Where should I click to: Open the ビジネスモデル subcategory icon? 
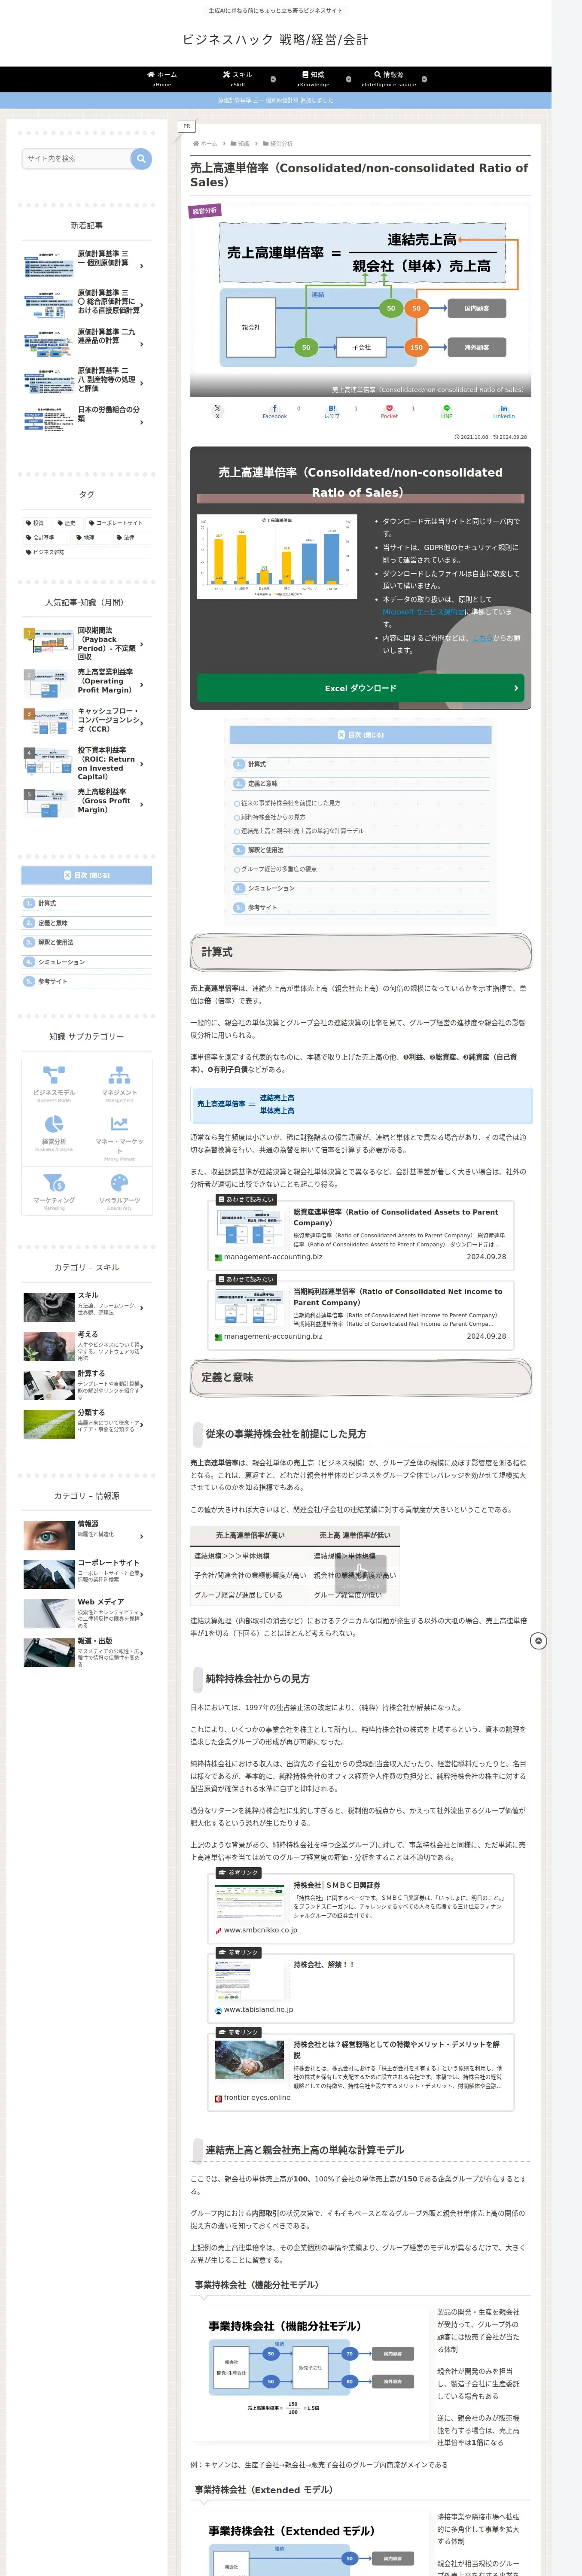[54, 1084]
